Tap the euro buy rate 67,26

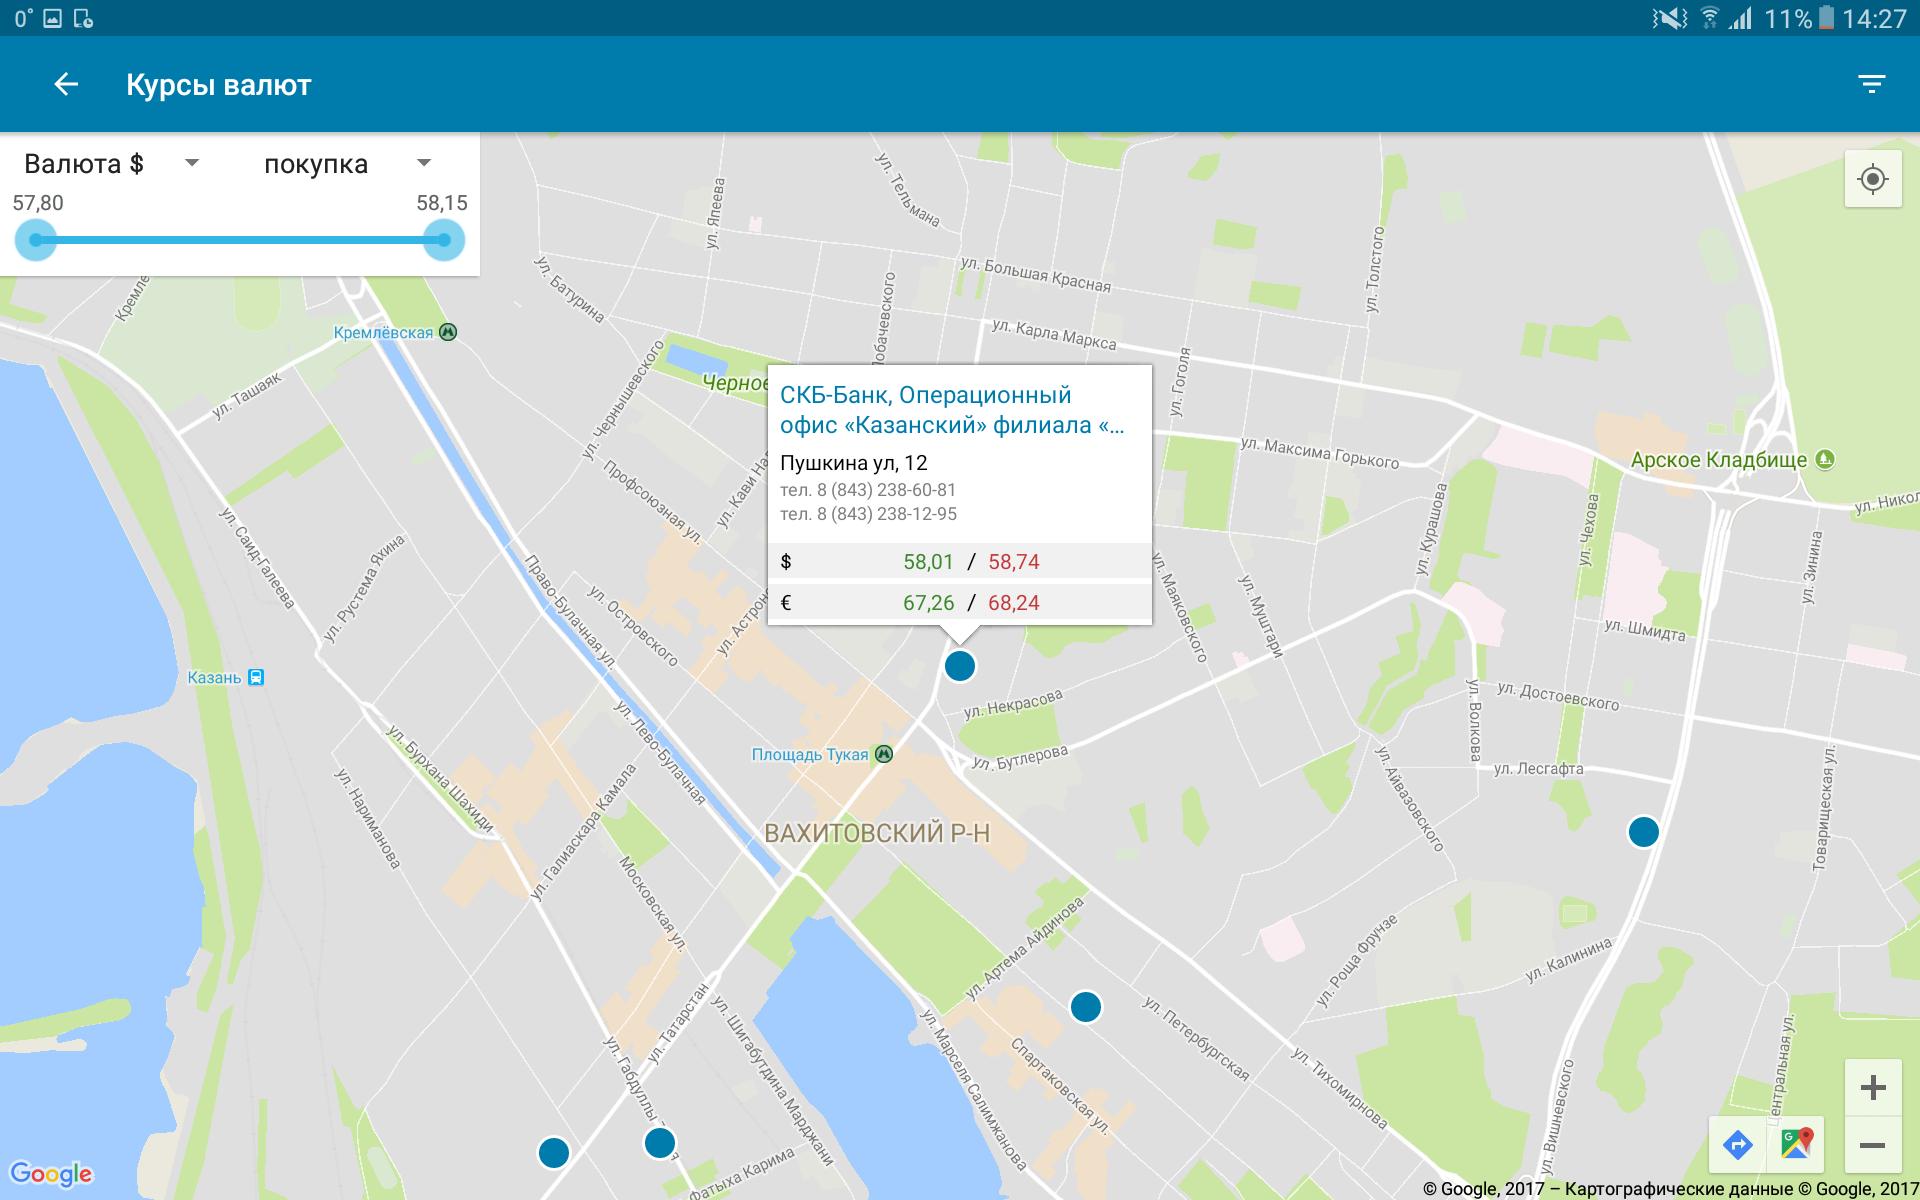(x=928, y=603)
